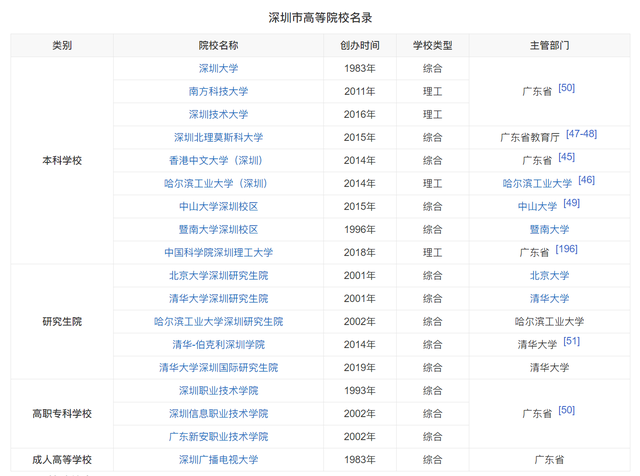
Task: Open the 暨南大学深圳校区 link
Action: (x=218, y=229)
